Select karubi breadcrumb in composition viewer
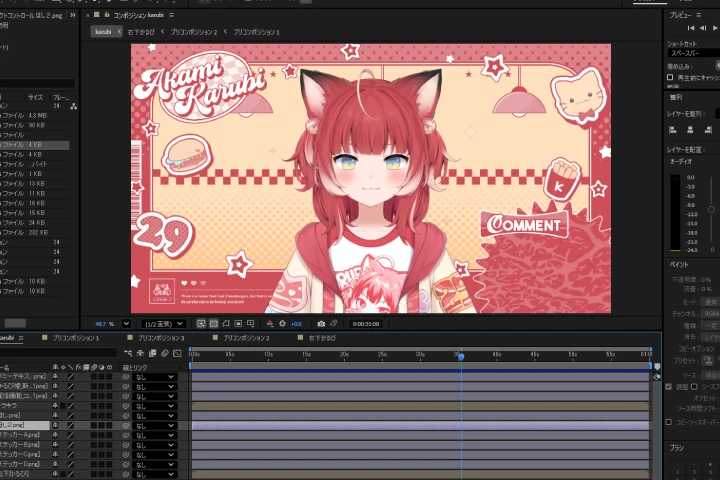 pos(103,32)
